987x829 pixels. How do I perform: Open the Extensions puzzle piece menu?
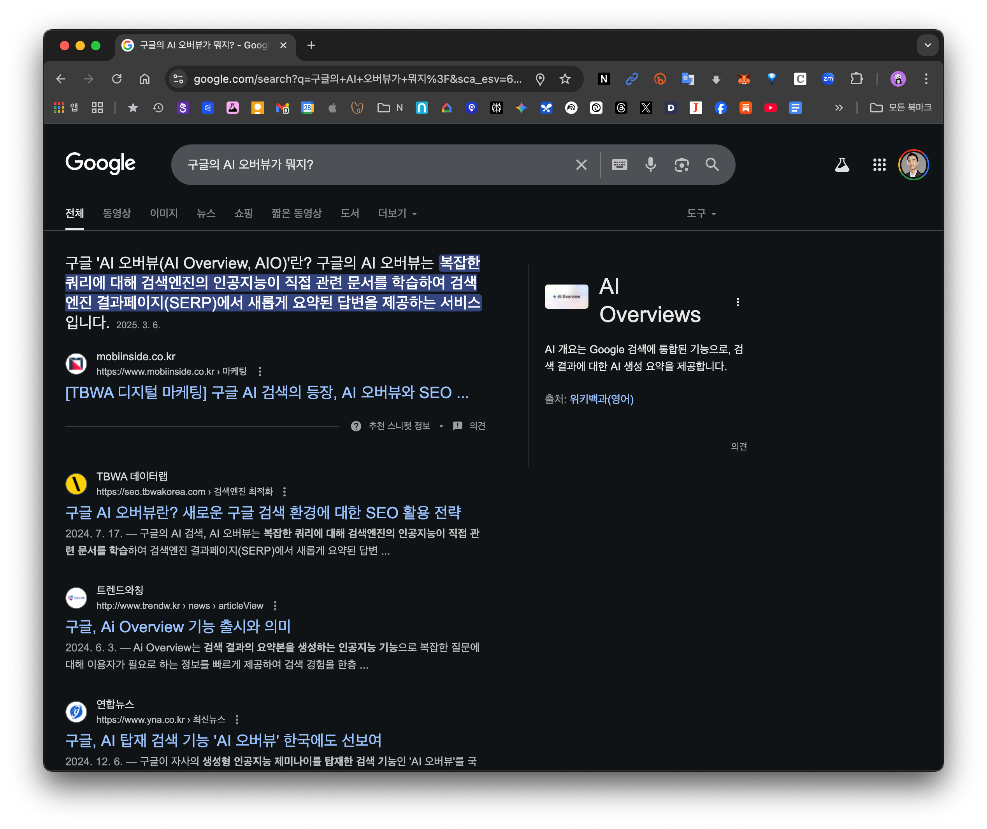[856, 79]
